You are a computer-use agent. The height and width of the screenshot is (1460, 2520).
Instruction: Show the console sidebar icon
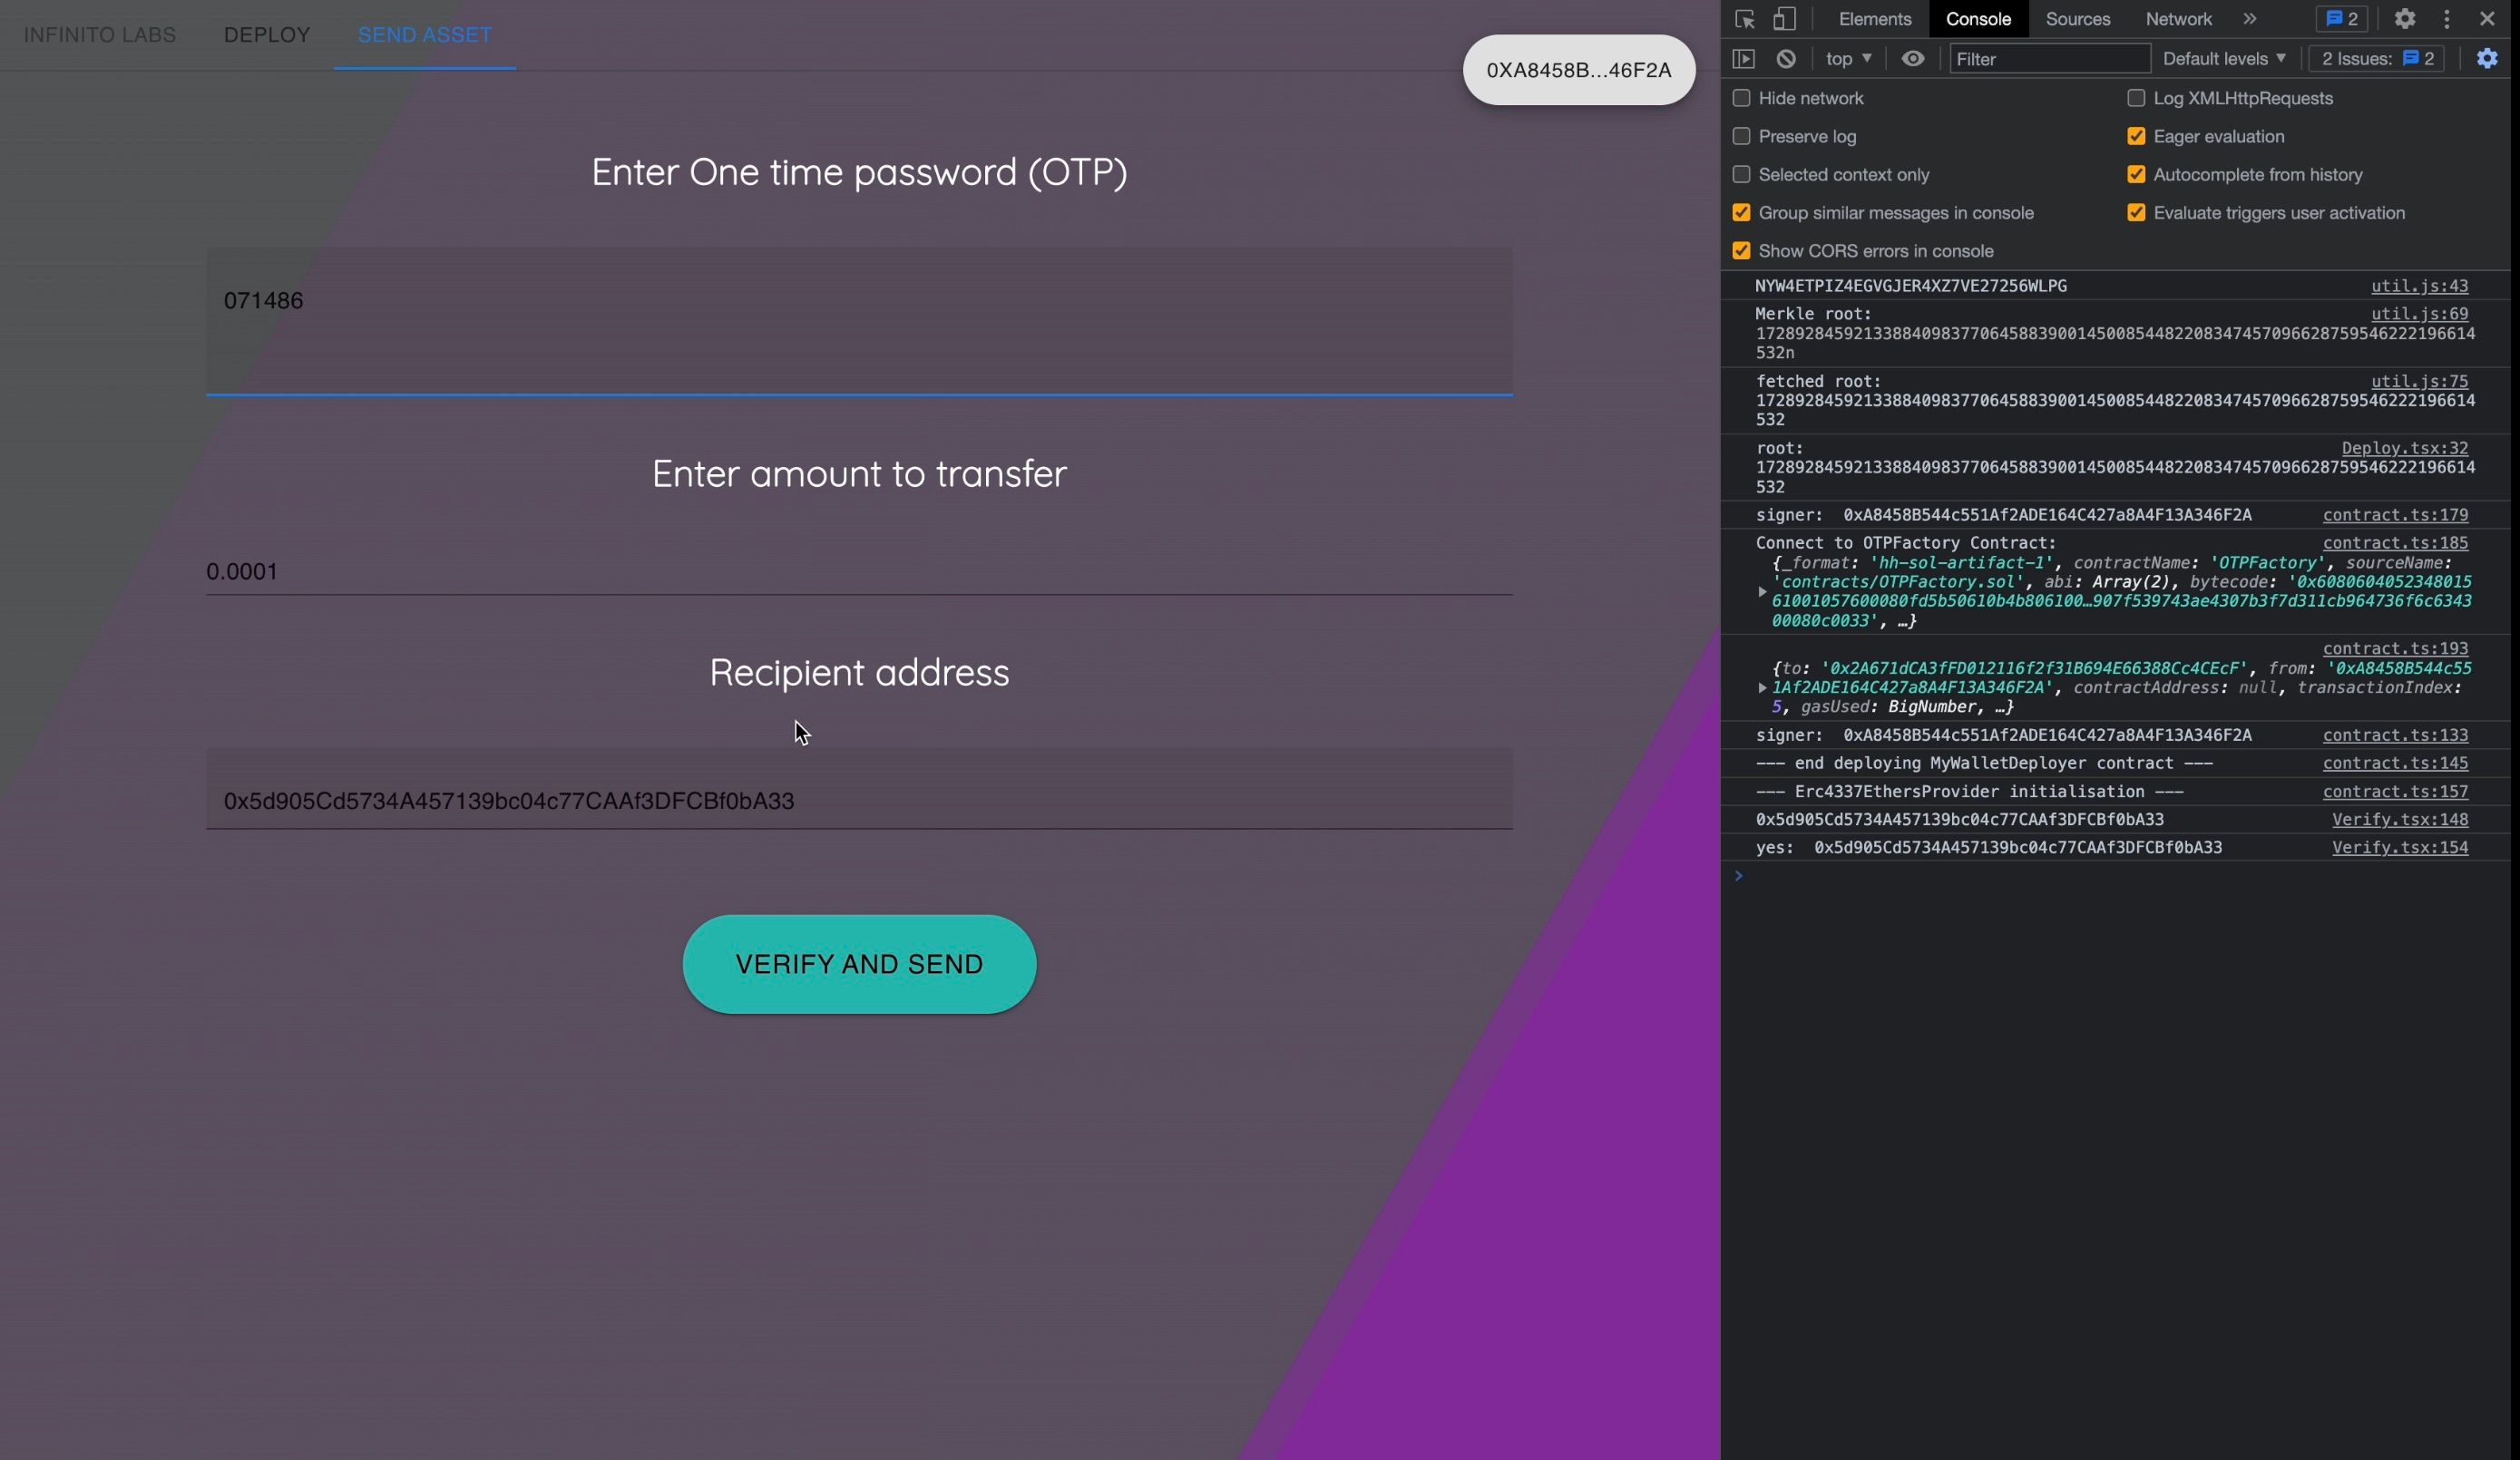pyautogui.click(x=1744, y=59)
